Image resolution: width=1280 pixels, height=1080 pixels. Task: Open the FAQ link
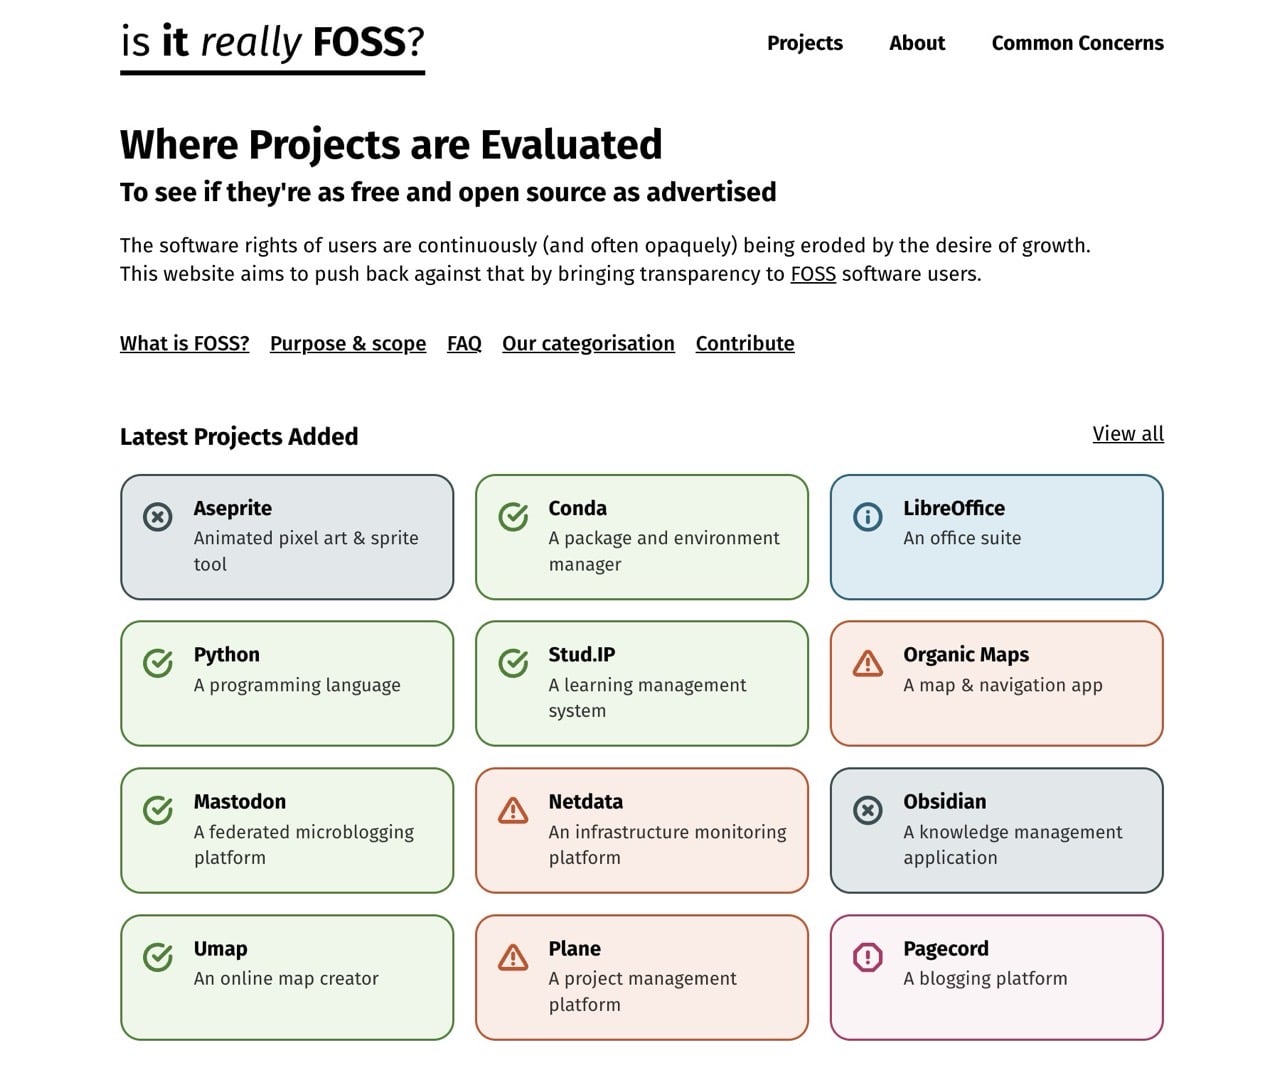click(463, 343)
